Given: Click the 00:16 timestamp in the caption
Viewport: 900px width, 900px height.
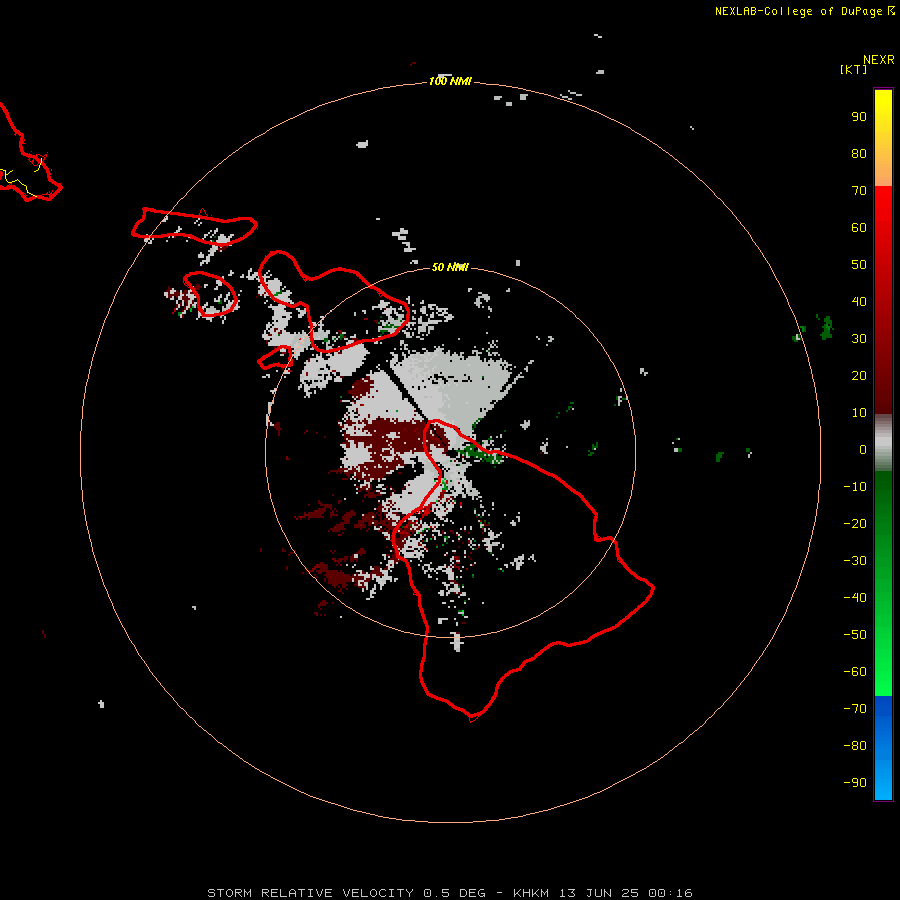Looking at the screenshot, I should [x=670, y=893].
